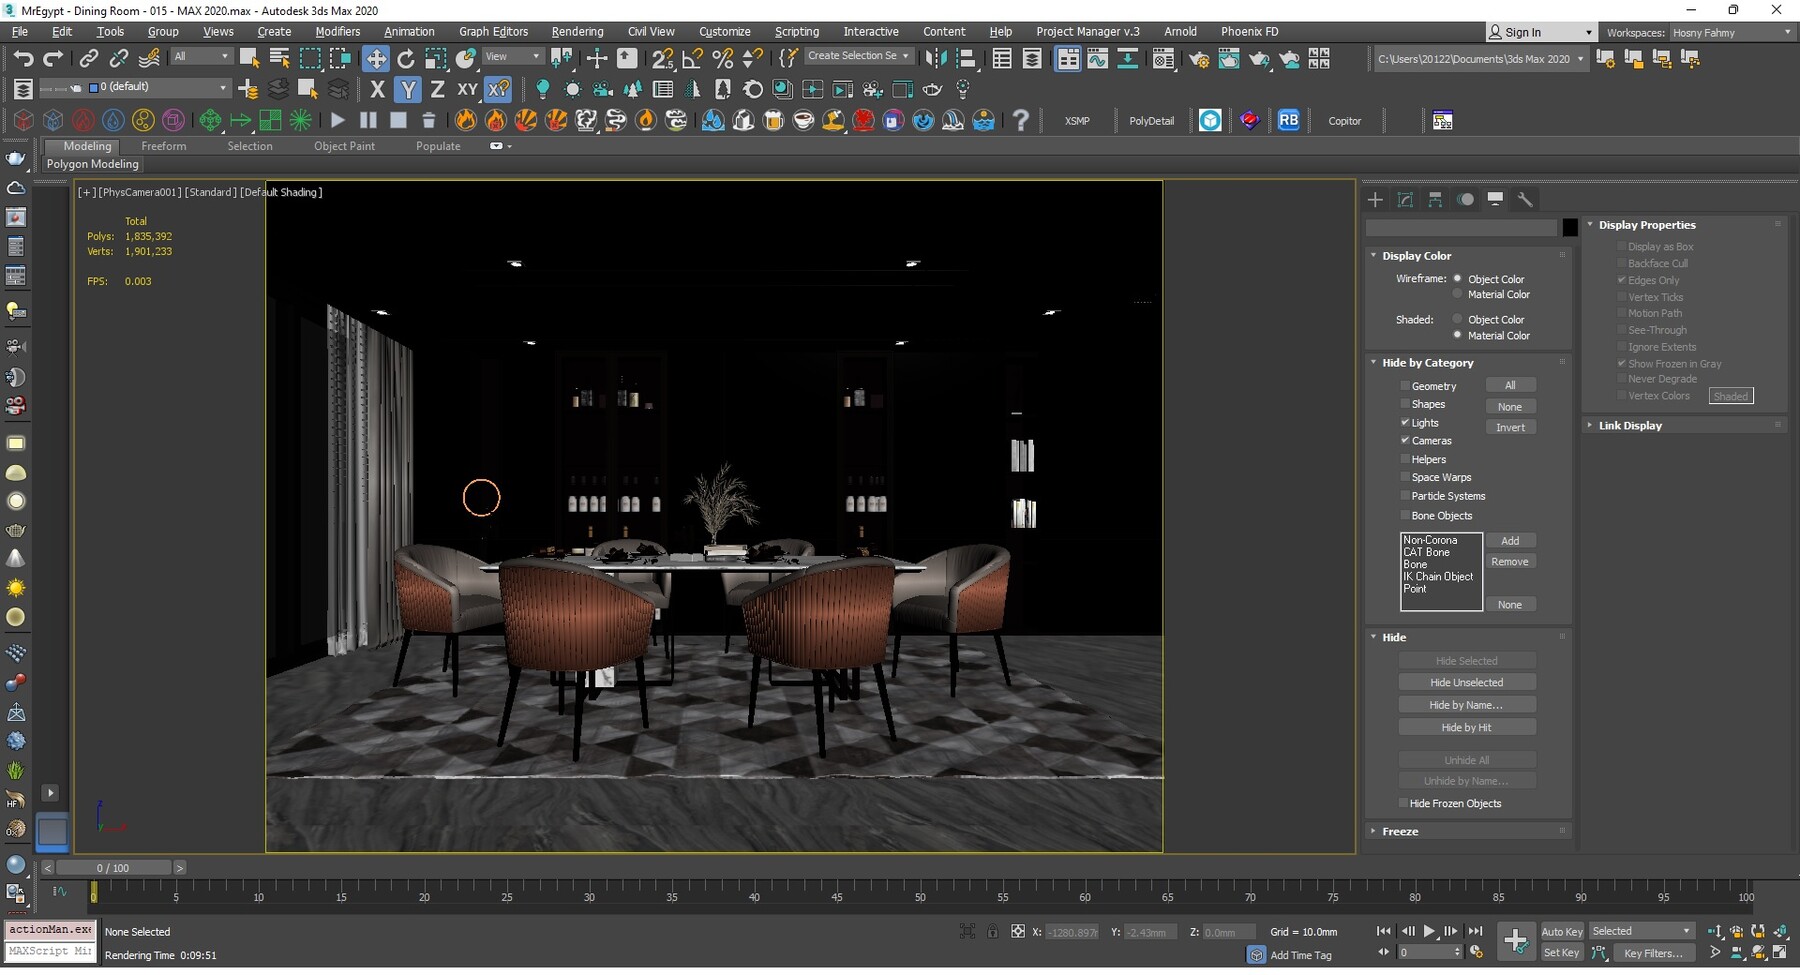Activate the Select and Rotate tool
The height and width of the screenshot is (975, 1800).
coord(406,57)
